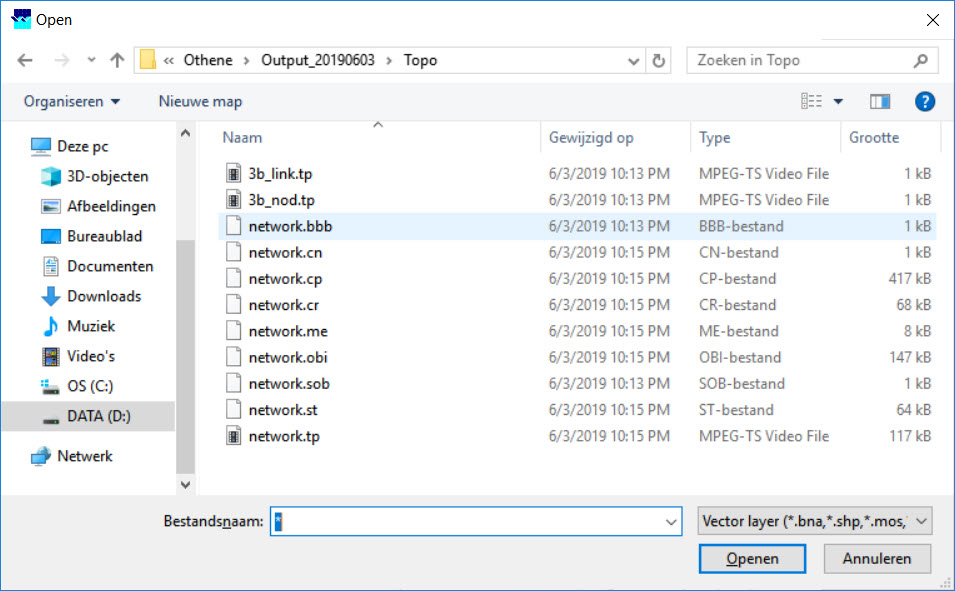The width and height of the screenshot is (955, 591).
Task: Select the Downloads folder in sidebar
Action: pyautogui.click(x=103, y=296)
